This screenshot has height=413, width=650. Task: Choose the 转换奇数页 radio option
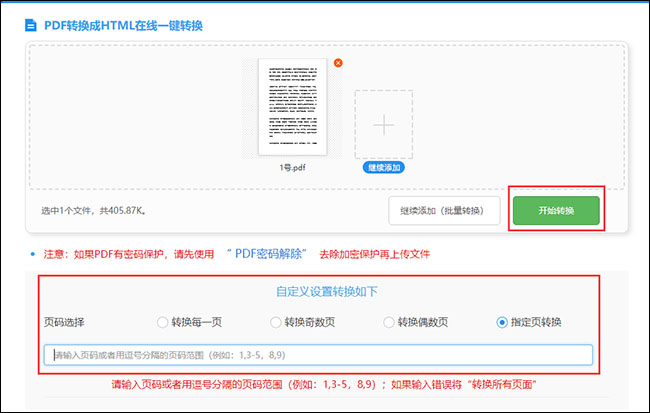pos(276,322)
